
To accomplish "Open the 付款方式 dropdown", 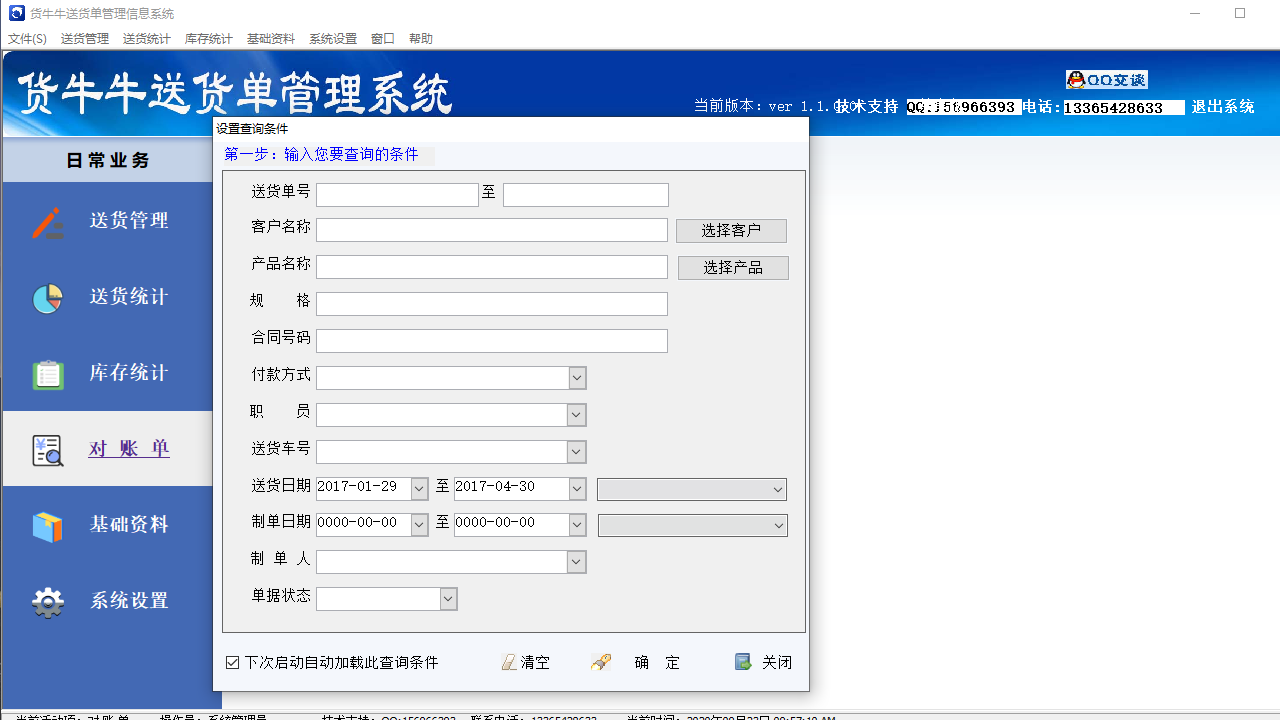I will pyautogui.click(x=577, y=377).
